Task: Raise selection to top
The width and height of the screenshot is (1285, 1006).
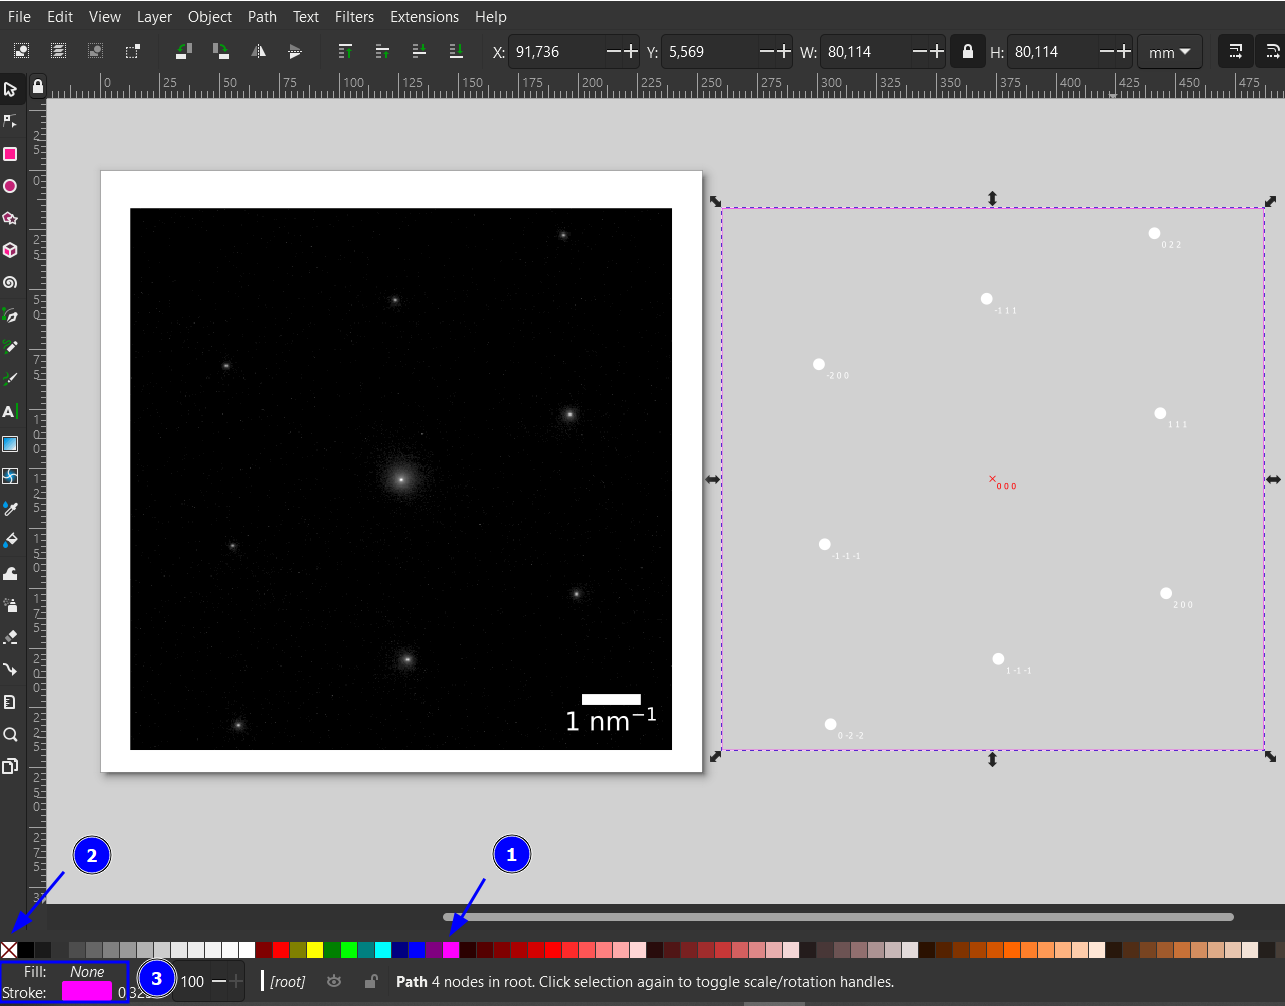Action: [346, 51]
